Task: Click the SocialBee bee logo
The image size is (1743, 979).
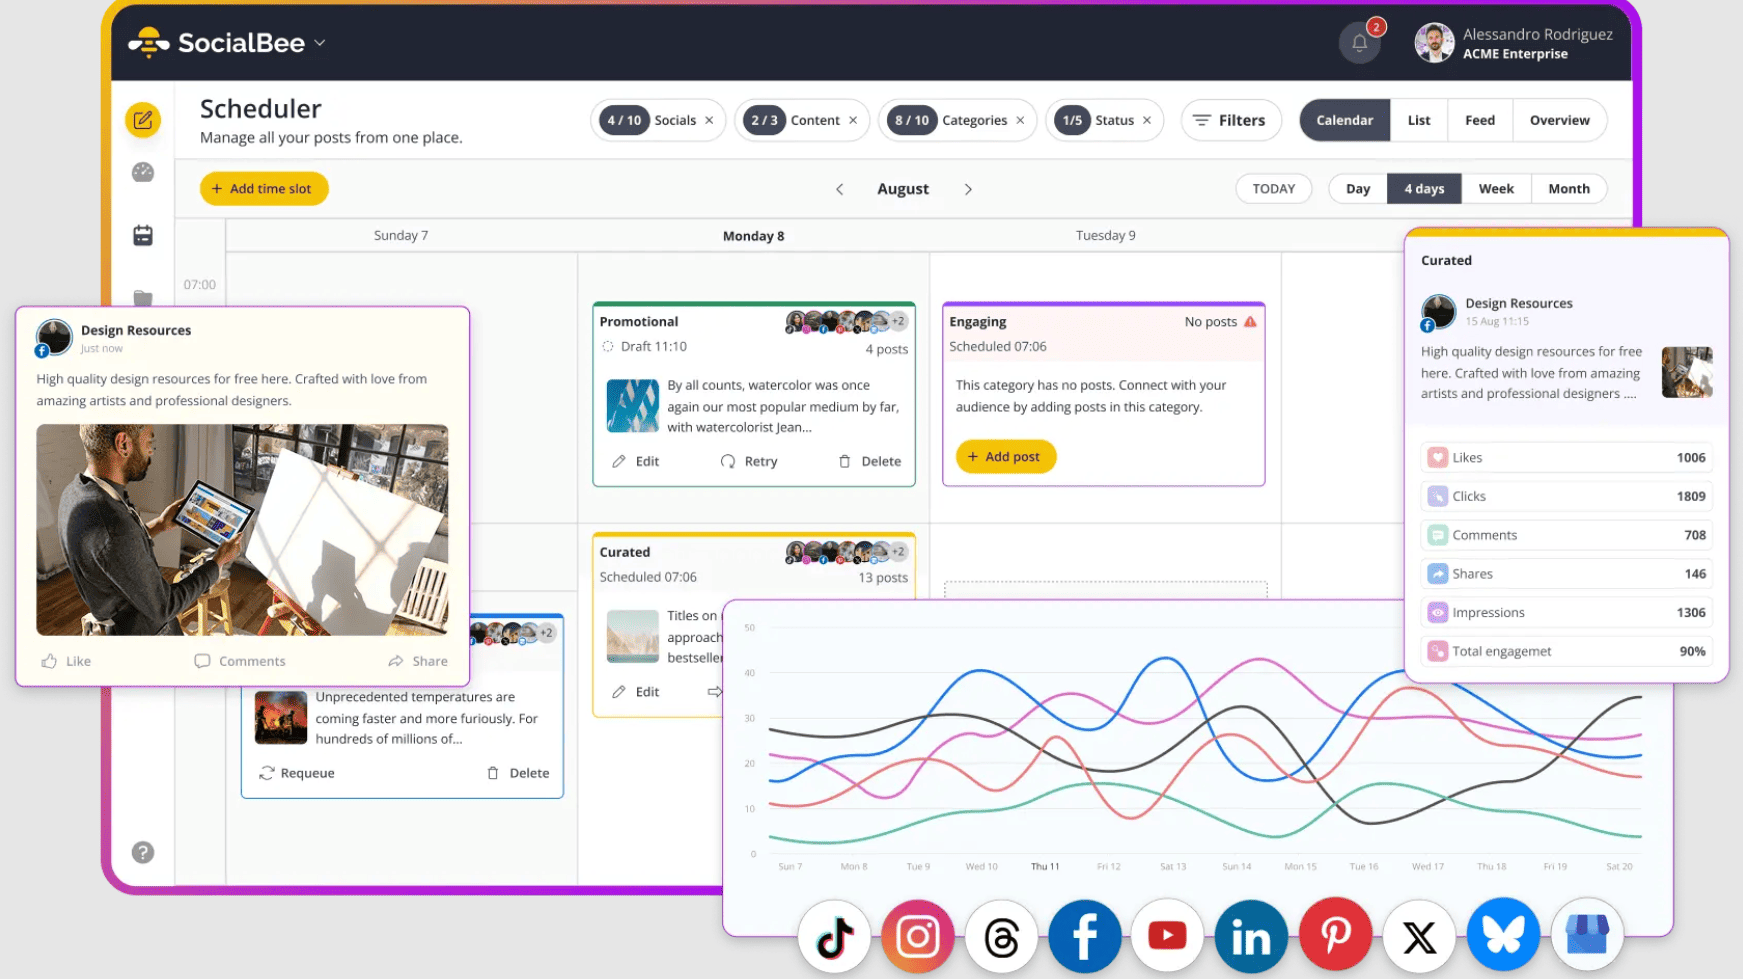Action: 149,42
